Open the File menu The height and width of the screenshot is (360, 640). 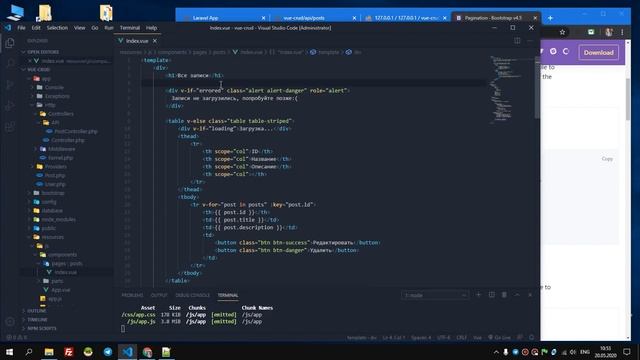tap(21, 28)
